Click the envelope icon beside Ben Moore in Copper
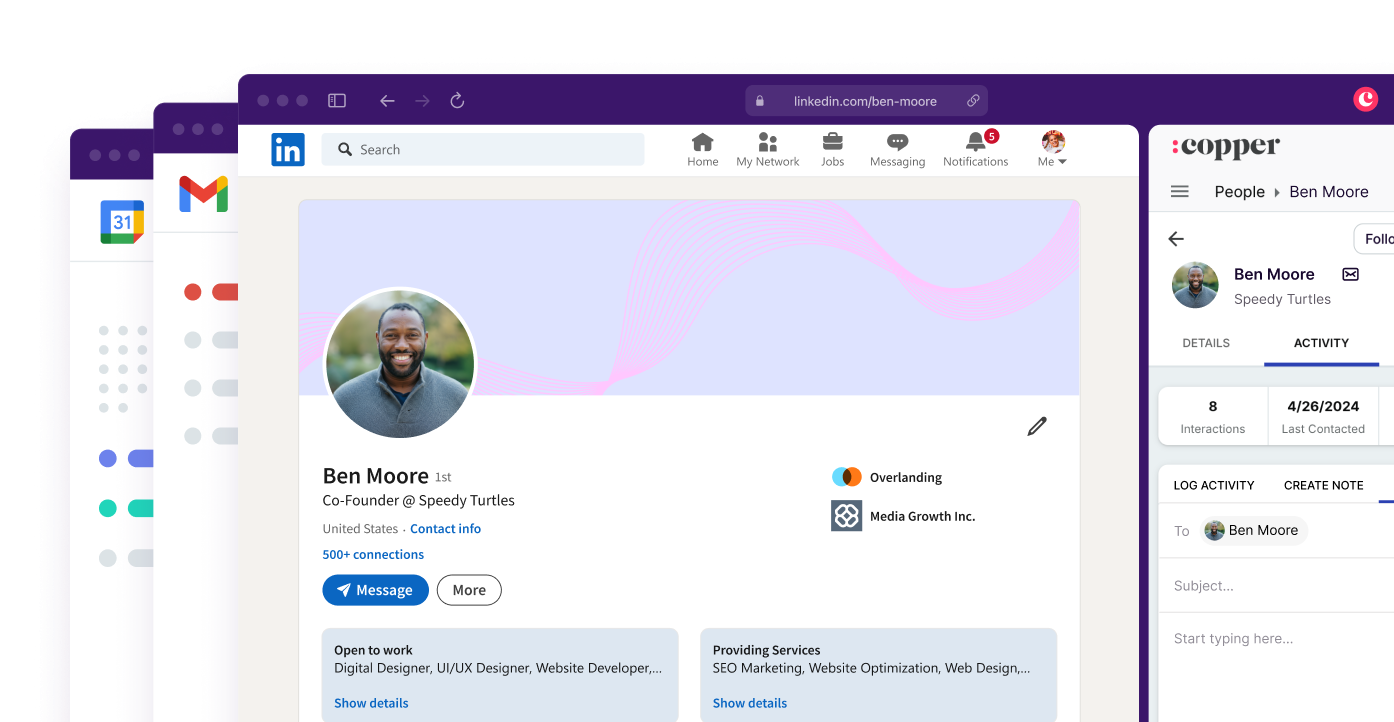Viewport: 1394px width, 722px height. coord(1350,274)
